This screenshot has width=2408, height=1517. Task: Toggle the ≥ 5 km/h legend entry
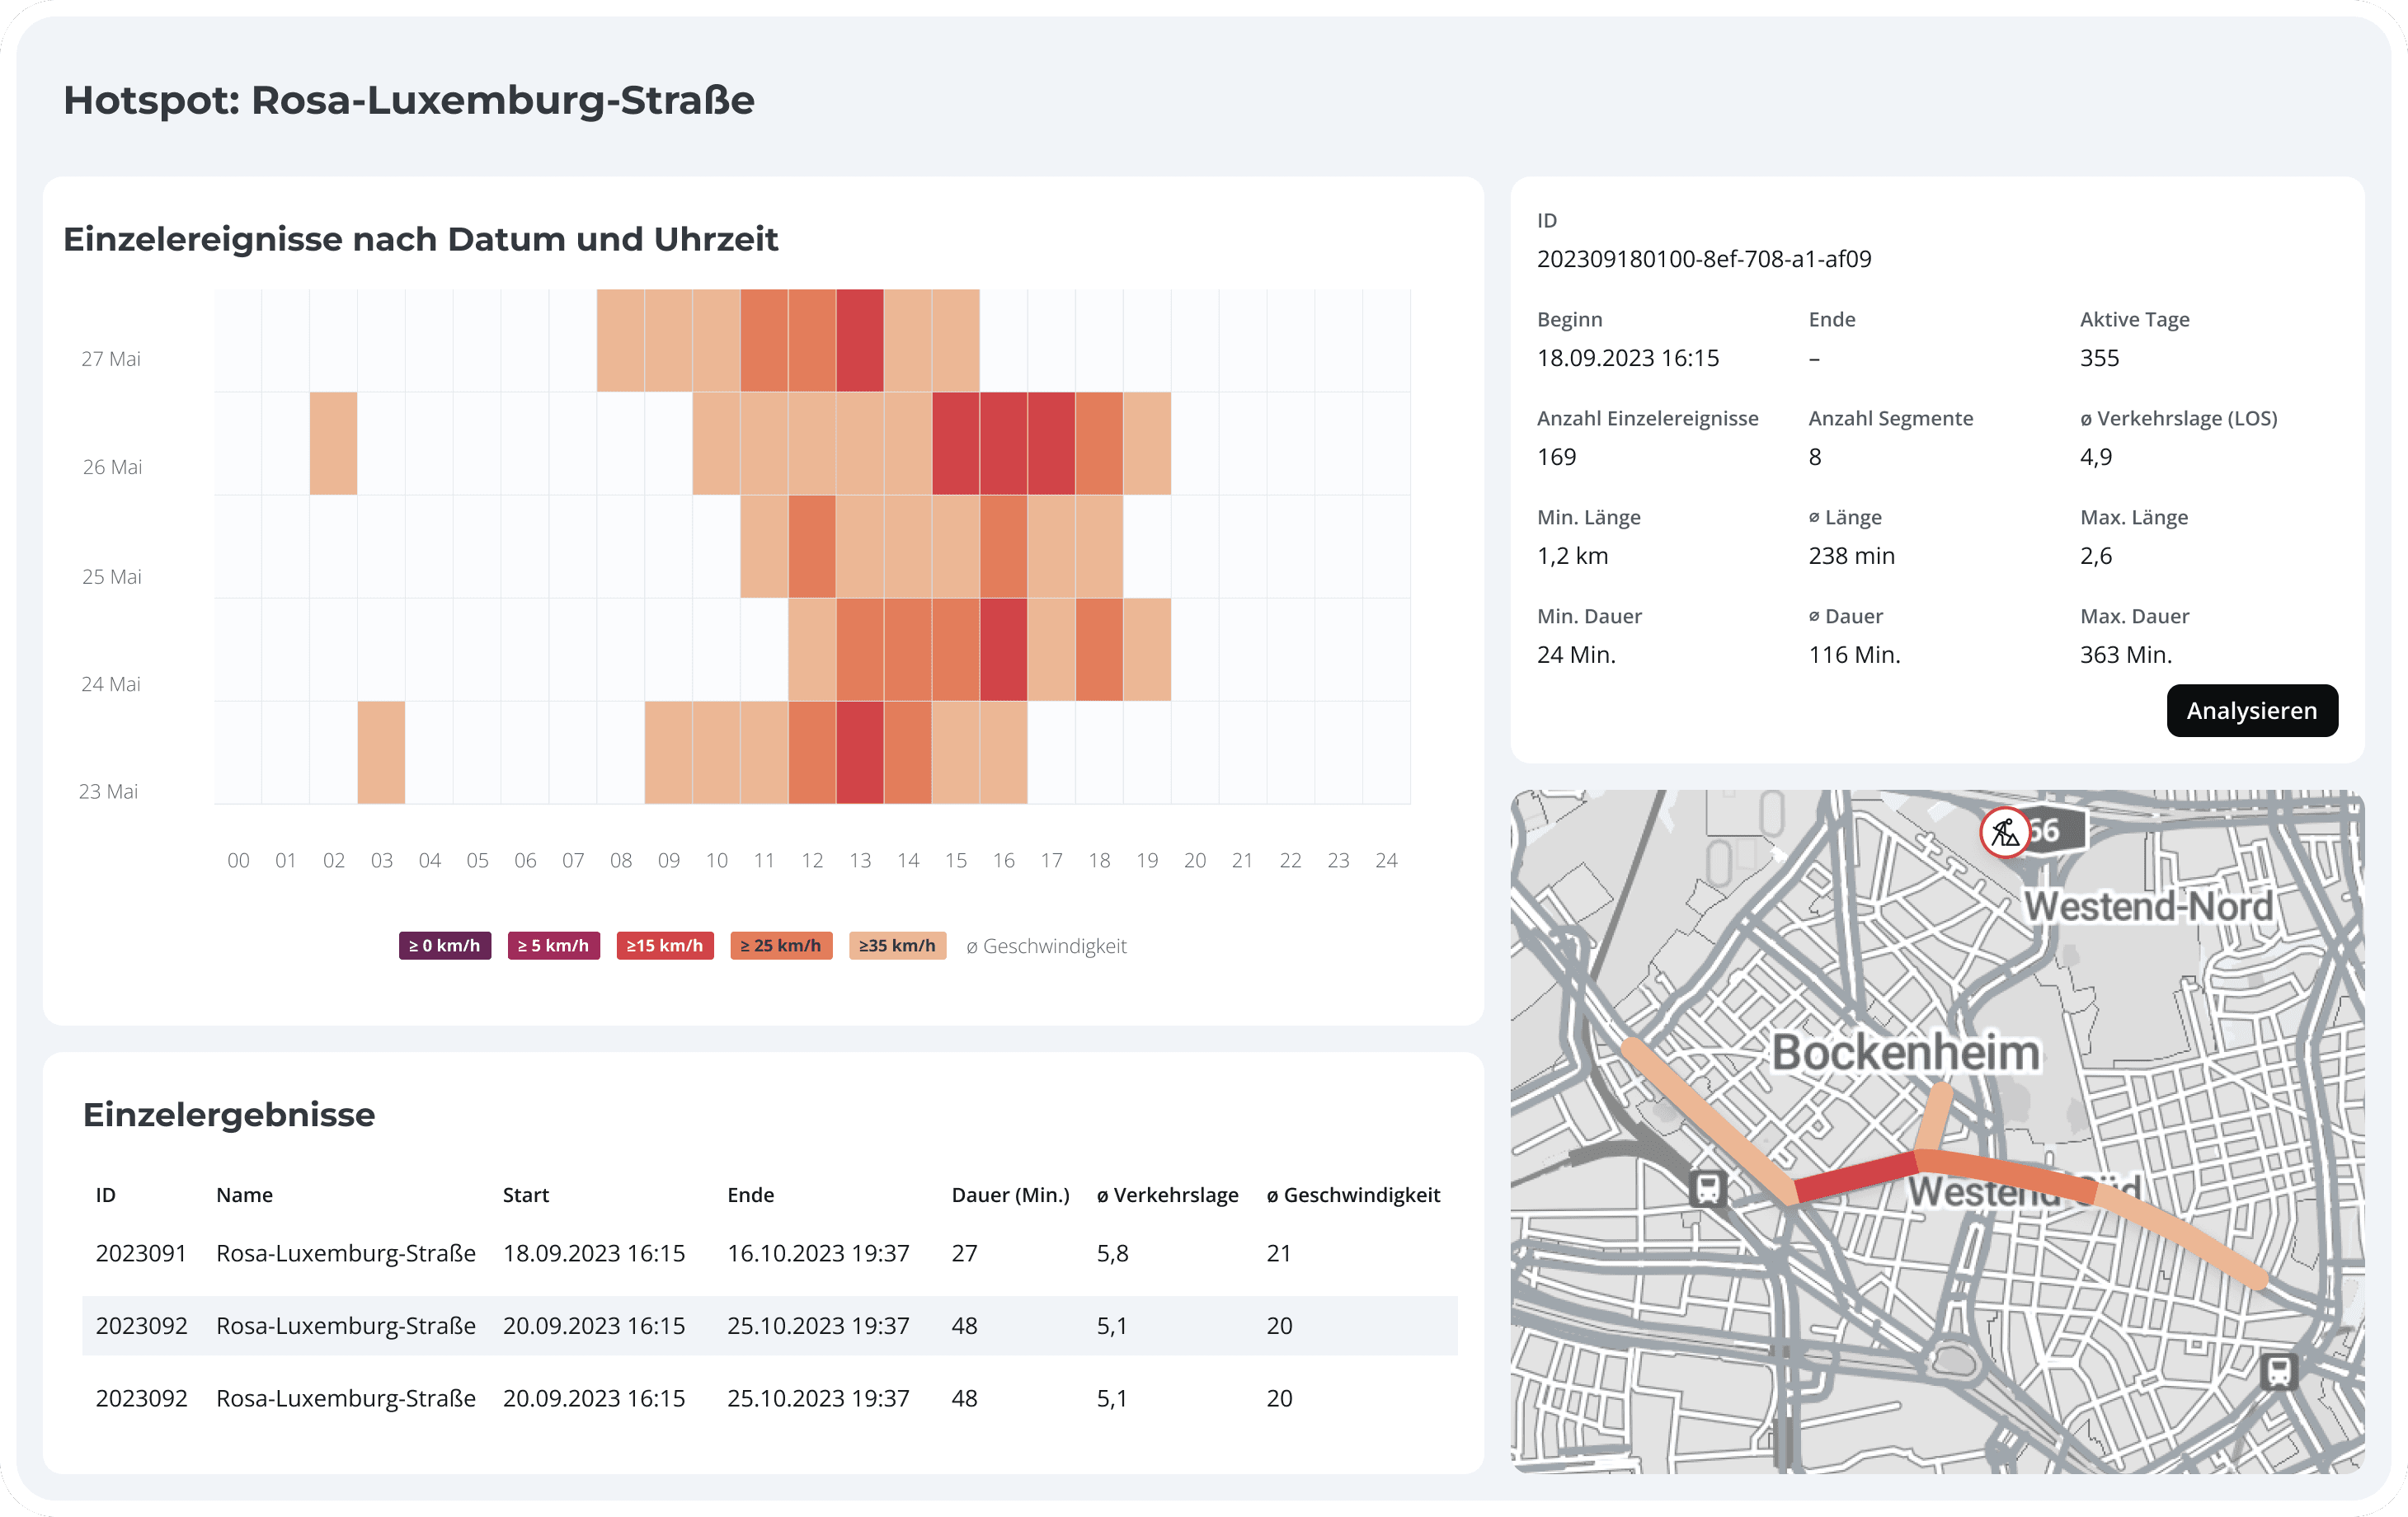[553, 945]
